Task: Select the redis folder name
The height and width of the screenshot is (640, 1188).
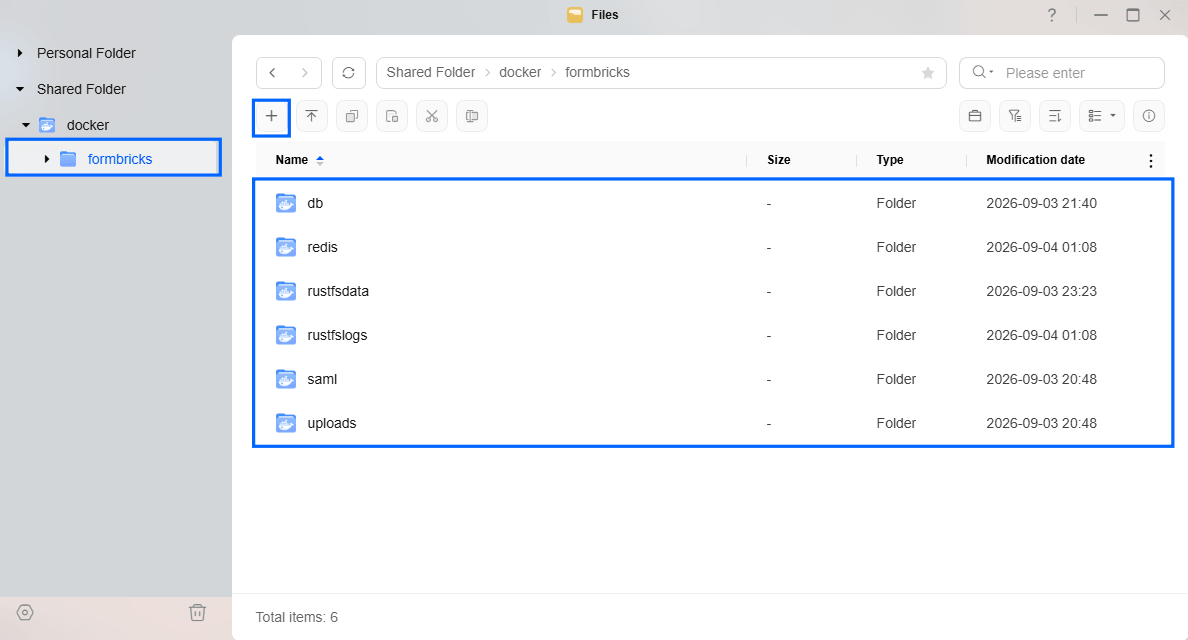Action: click(322, 247)
